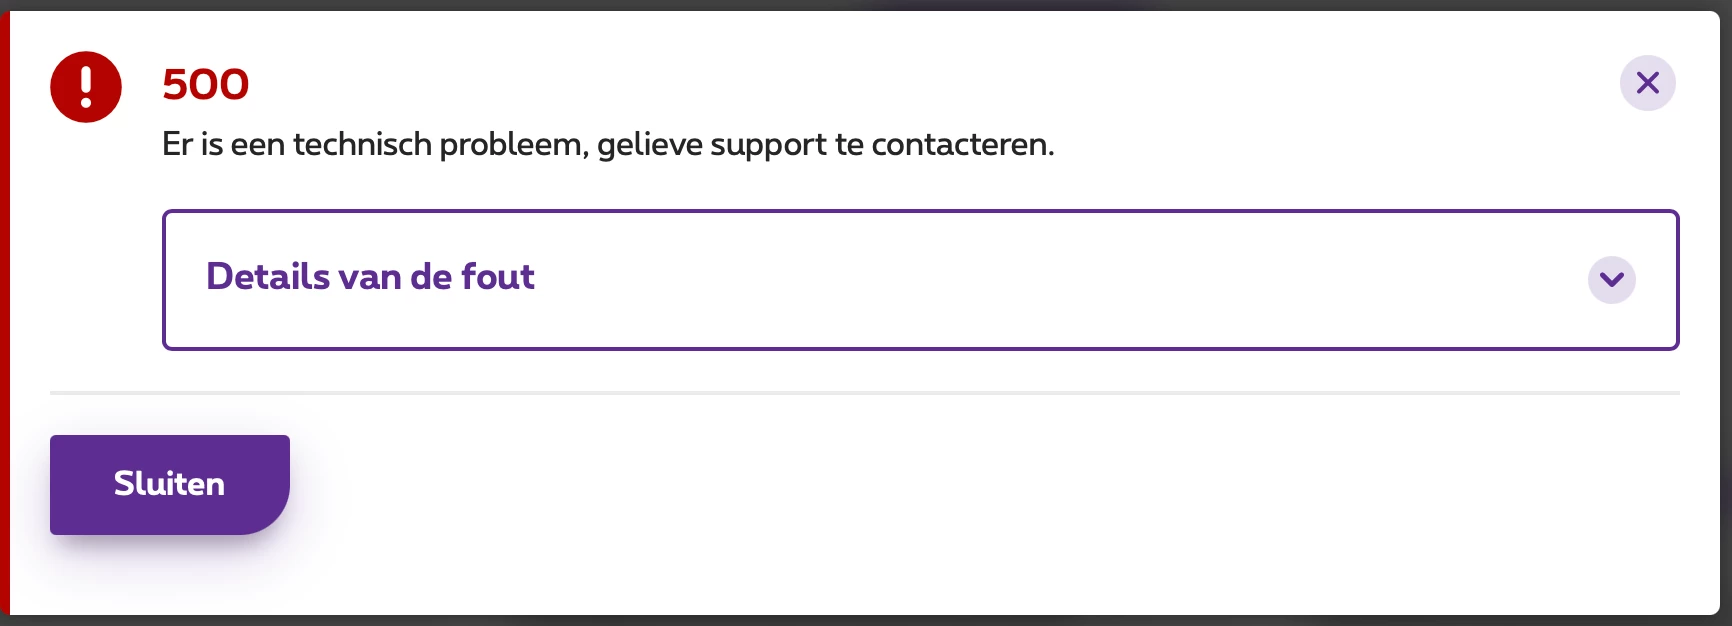Click the white exclamation mark in the red circle
1732x626 pixels.
click(86, 87)
